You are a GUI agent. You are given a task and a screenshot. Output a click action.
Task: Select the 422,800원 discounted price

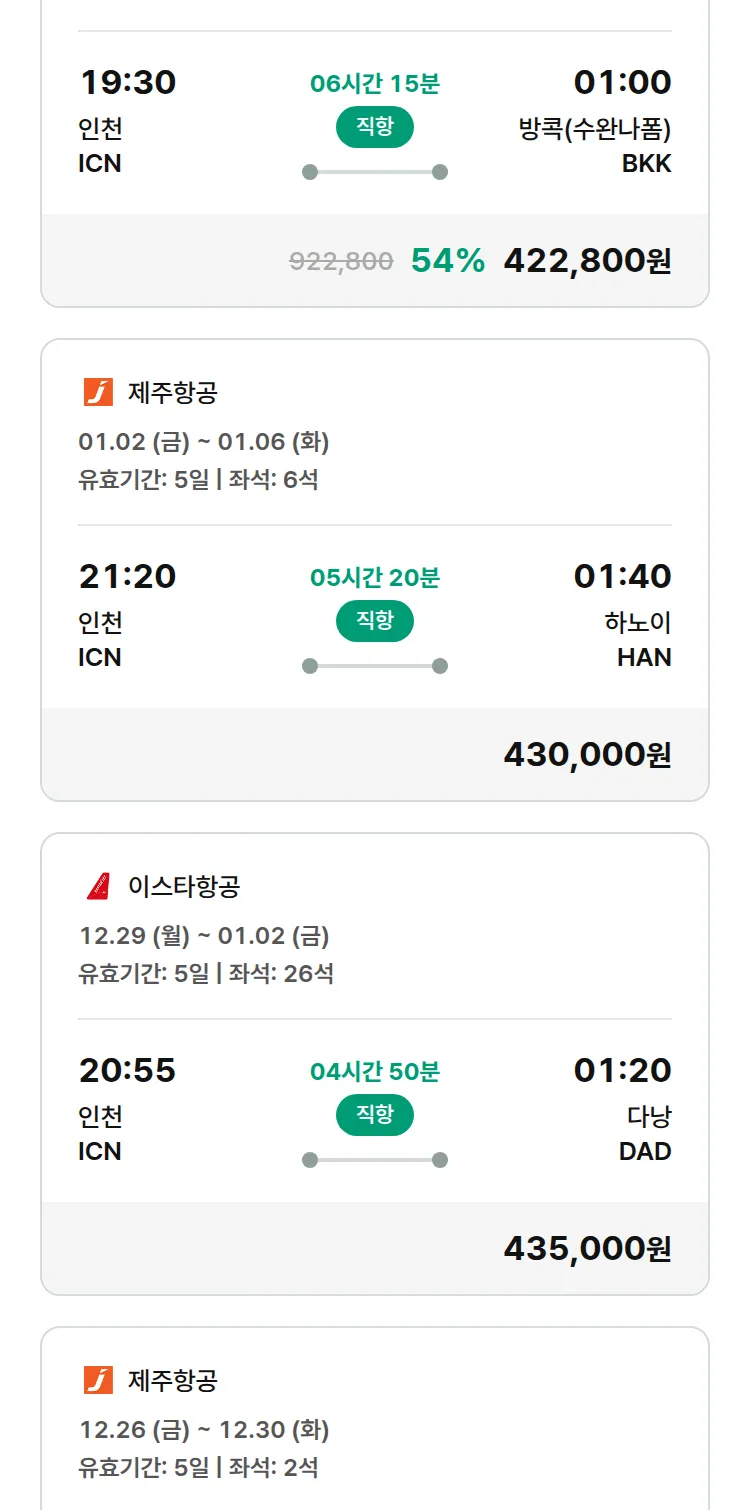(587, 261)
